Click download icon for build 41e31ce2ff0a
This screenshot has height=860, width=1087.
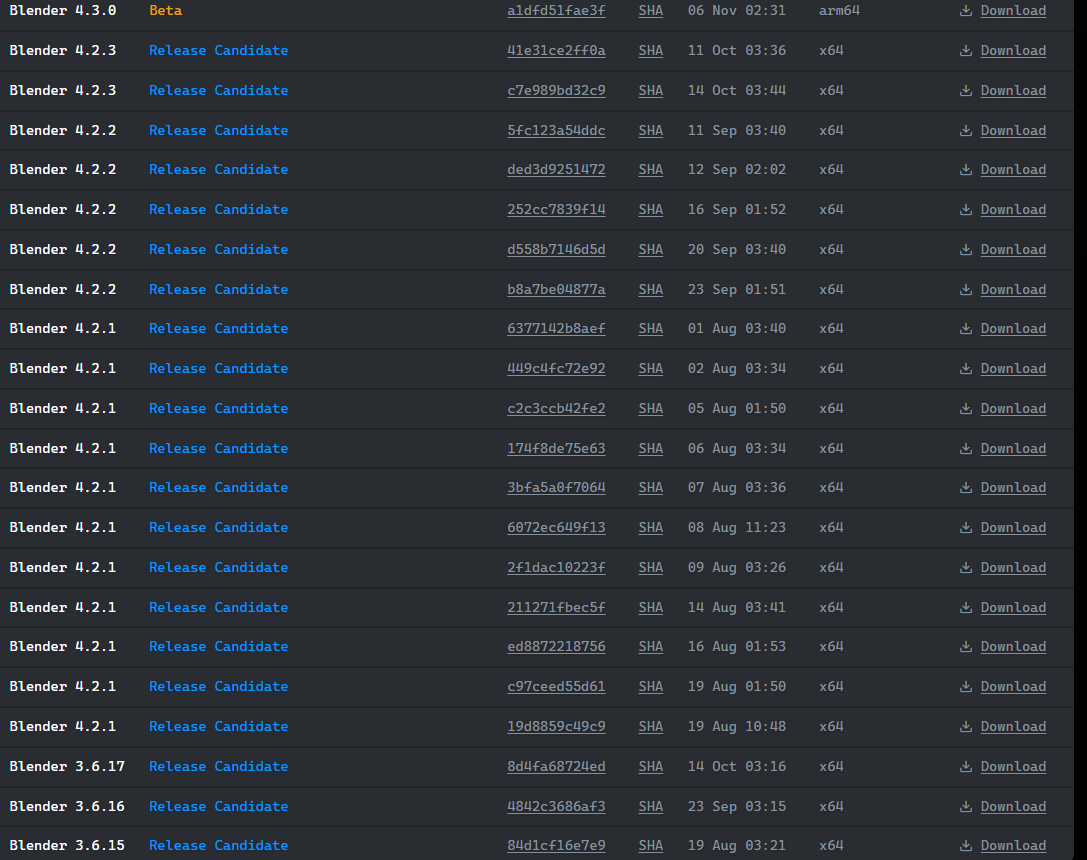[x=966, y=51]
